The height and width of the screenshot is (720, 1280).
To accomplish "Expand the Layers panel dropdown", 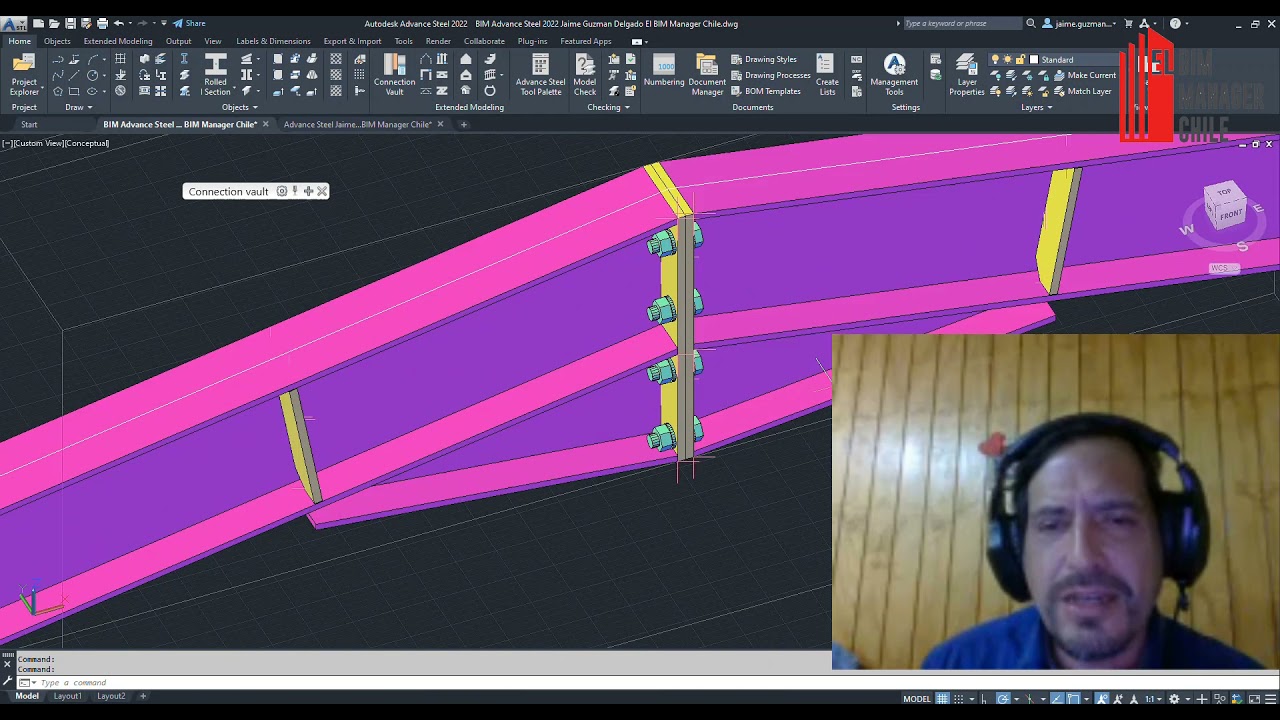I will point(1036,107).
